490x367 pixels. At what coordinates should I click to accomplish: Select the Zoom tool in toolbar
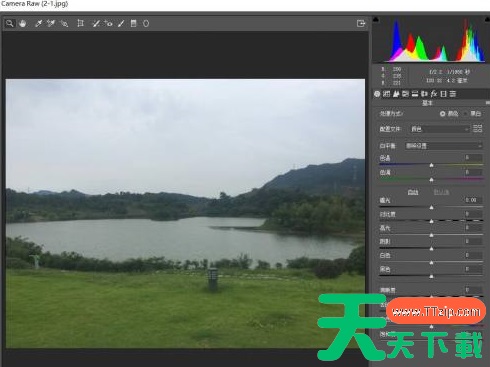pos(10,24)
